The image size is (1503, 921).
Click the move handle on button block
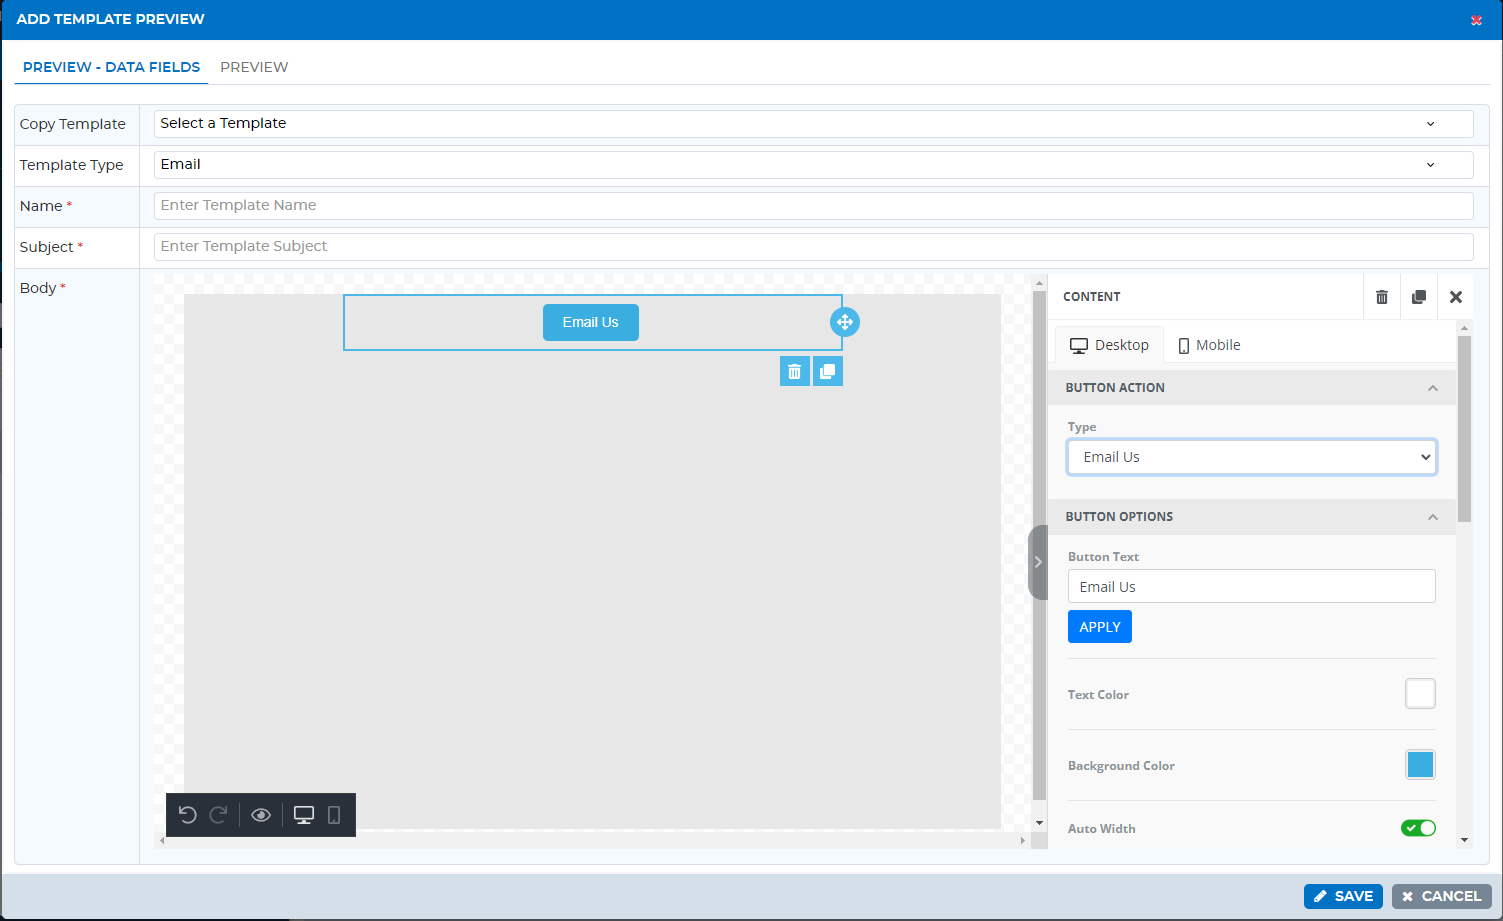[x=845, y=322]
